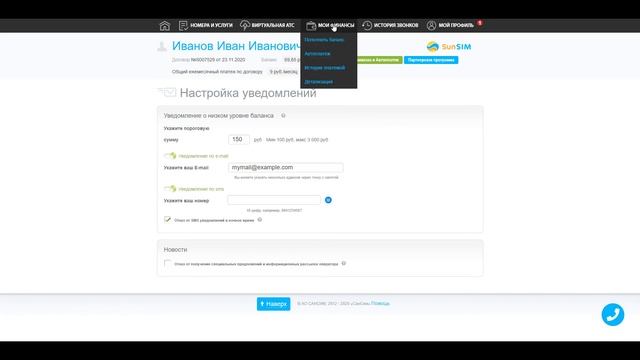Select Детализация in dropdown
Image resolution: width=640 pixels, height=360 pixels.
[x=318, y=82]
